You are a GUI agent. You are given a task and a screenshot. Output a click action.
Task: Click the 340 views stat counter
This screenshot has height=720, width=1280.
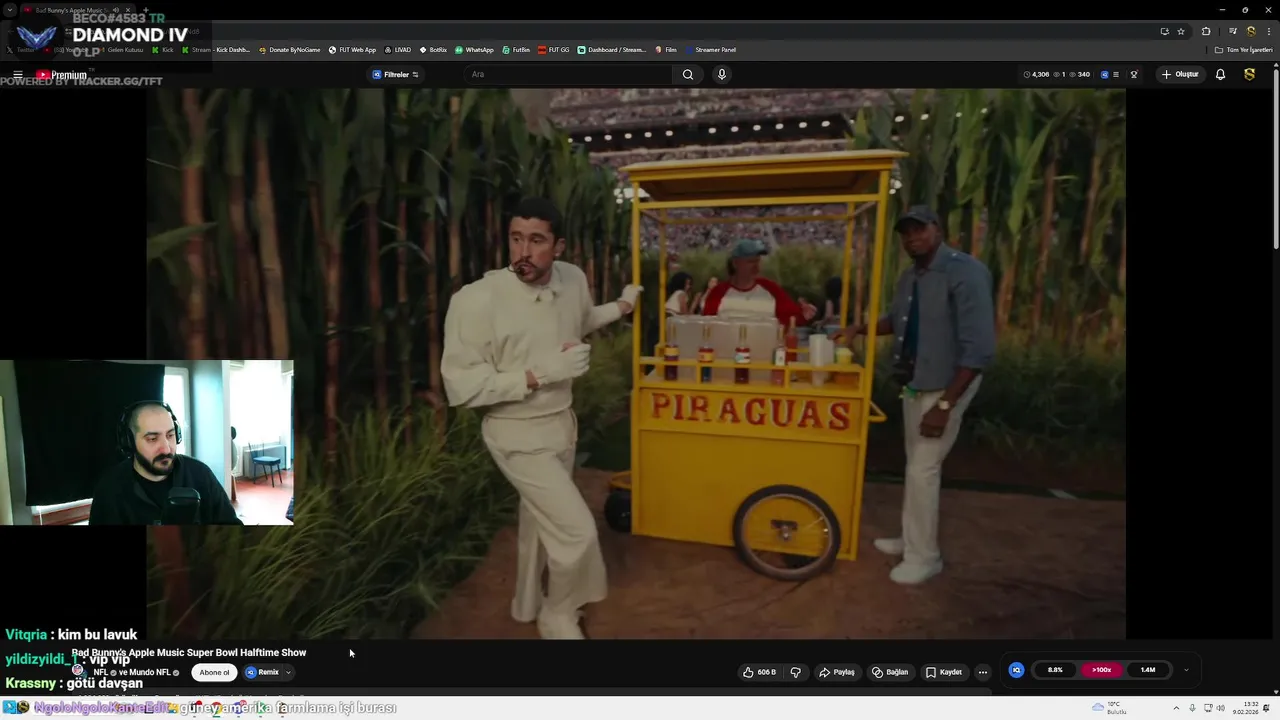click(x=1079, y=74)
